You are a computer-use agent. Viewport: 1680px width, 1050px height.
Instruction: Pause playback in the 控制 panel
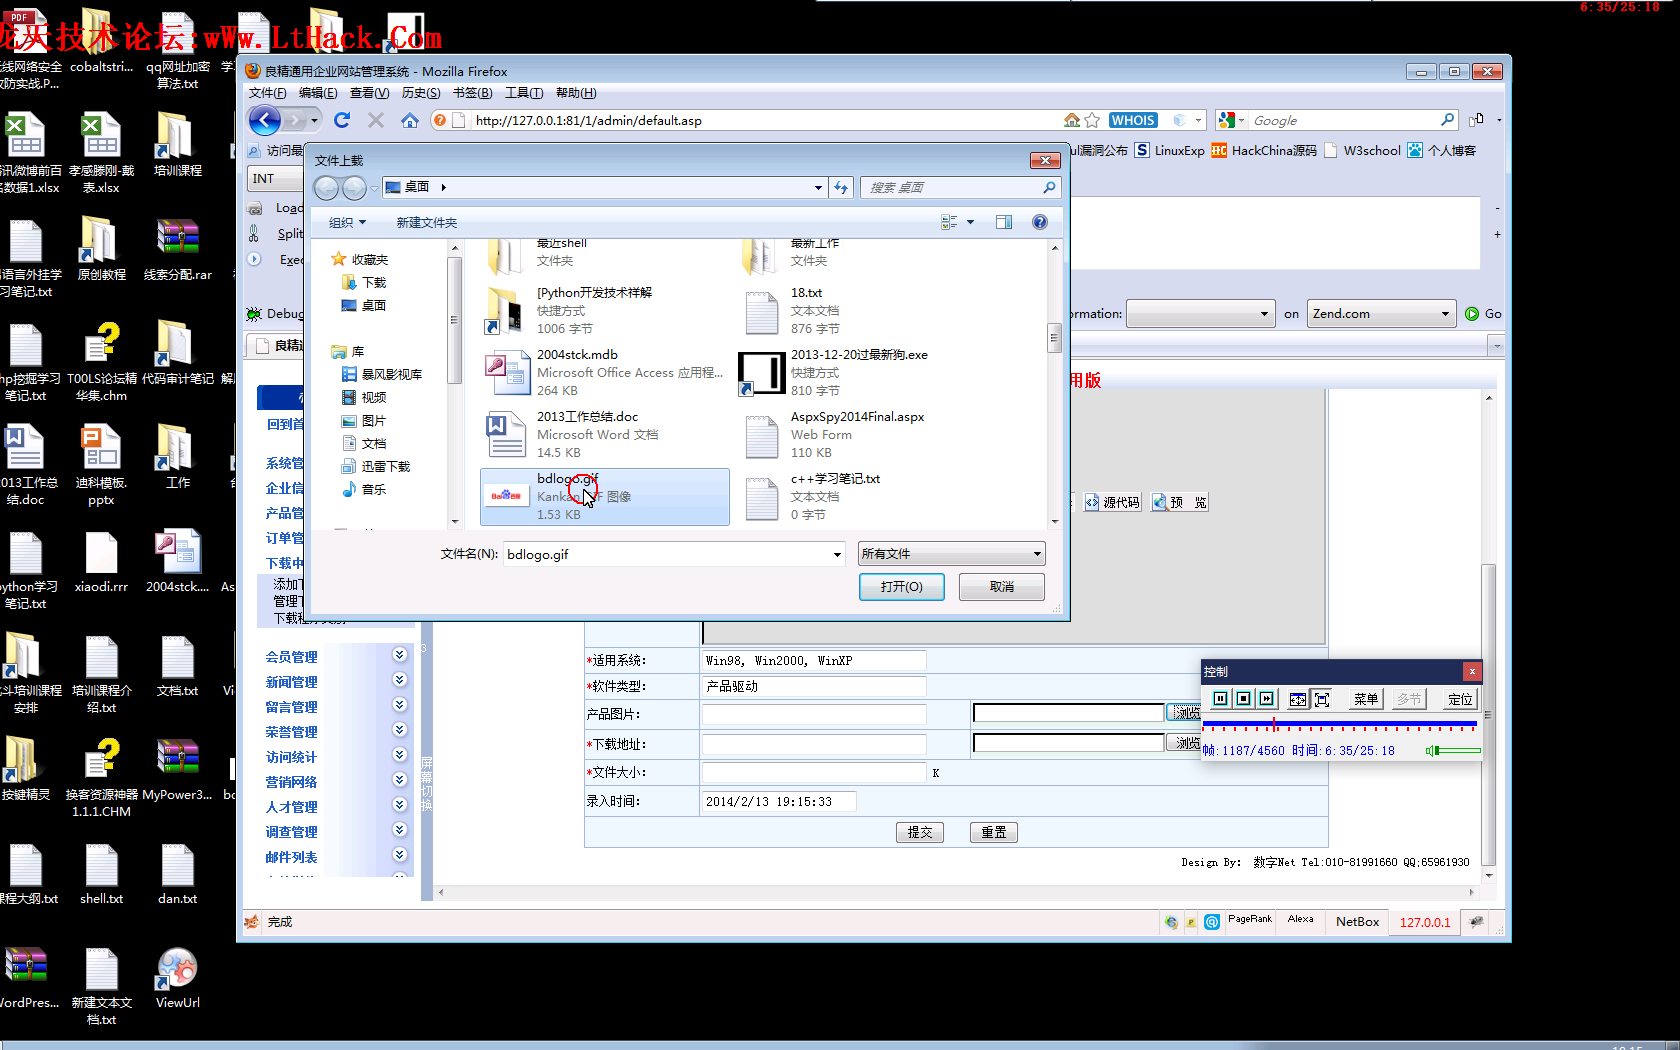pos(1220,699)
